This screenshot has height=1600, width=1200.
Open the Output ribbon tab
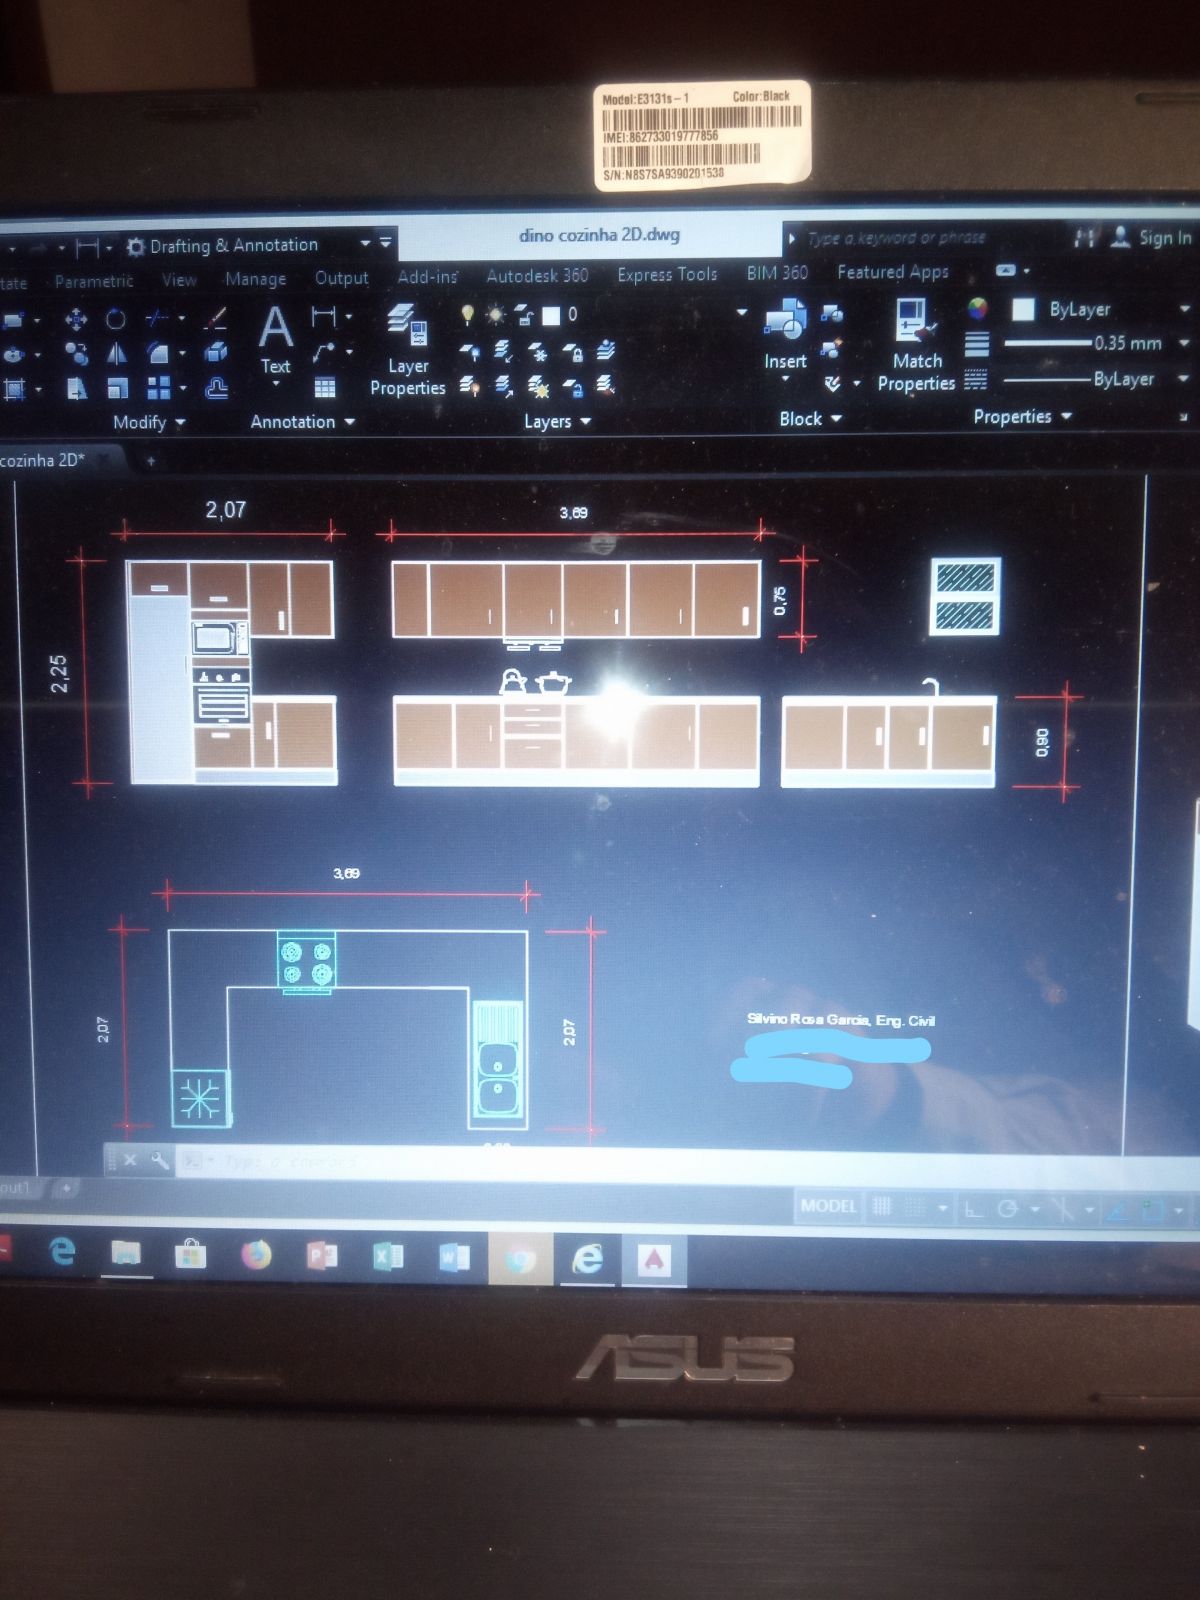click(342, 278)
